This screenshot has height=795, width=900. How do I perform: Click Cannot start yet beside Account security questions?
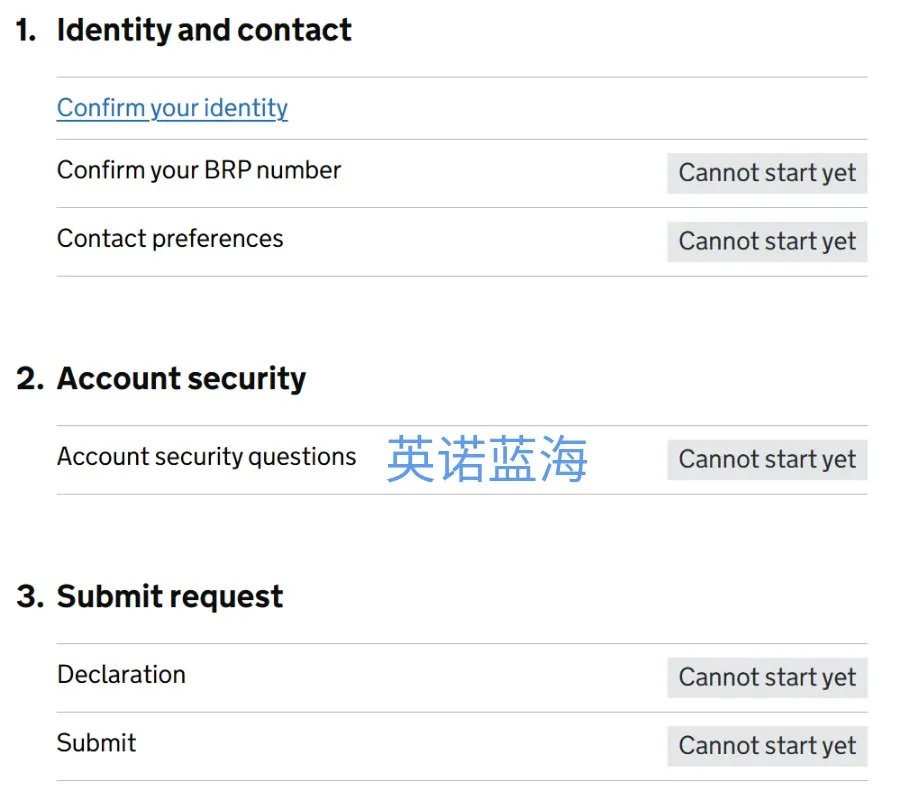[767, 459]
